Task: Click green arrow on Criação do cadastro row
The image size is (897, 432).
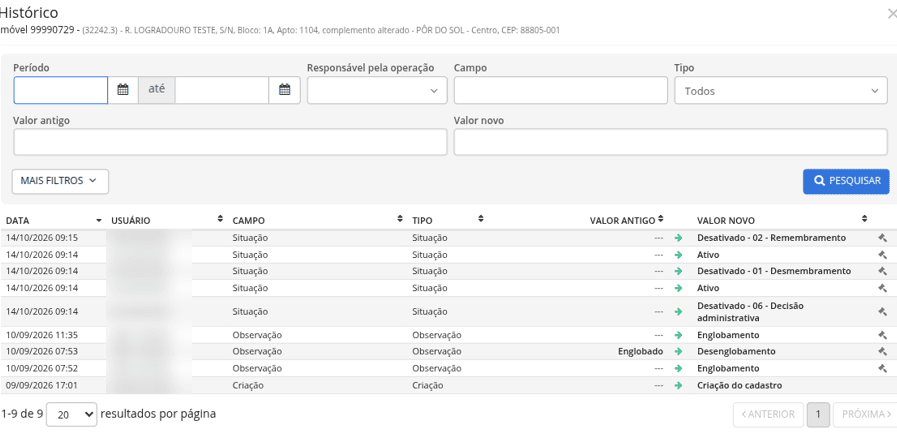Action: click(x=678, y=386)
